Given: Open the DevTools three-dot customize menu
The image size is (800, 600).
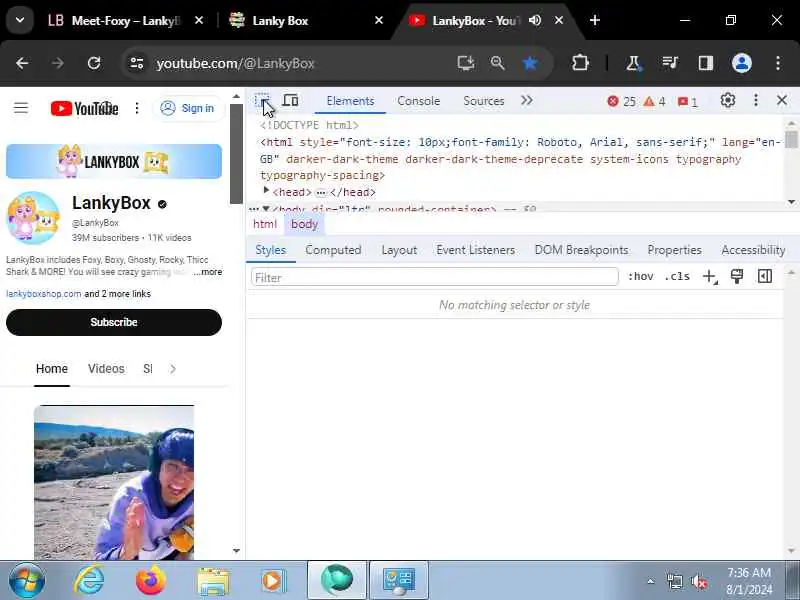Looking at the screenshot, I should 756,101.
